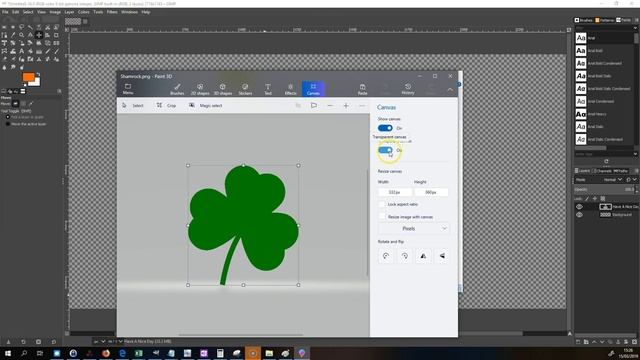Click the zoom out minus icon
Viewport: 640px width, 360px height.
click(x=330, y=105)
